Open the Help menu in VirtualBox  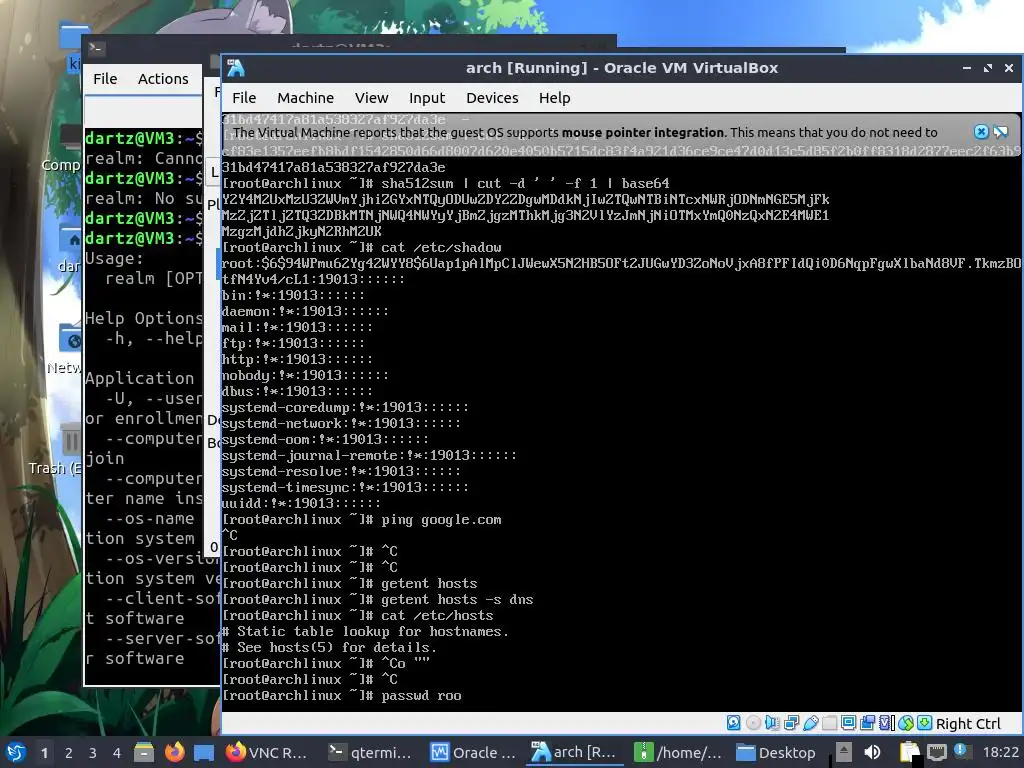pos(554,98)
